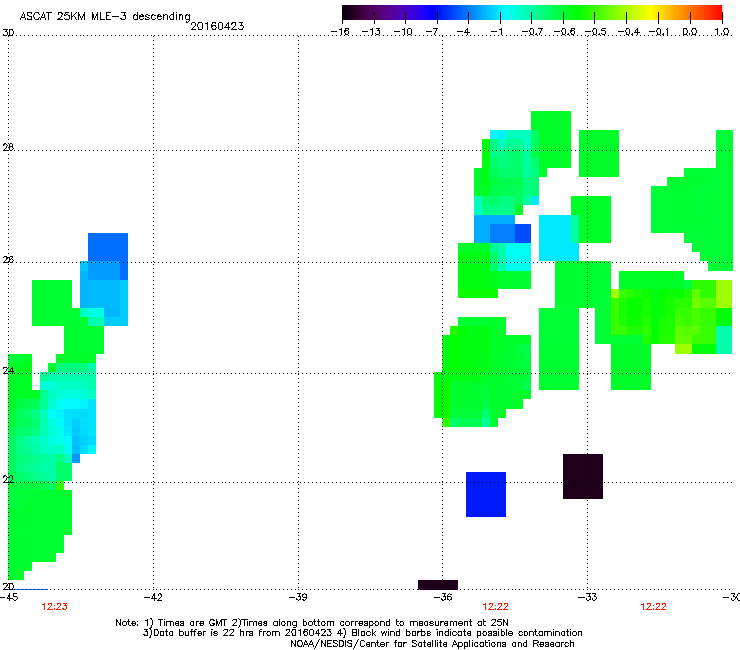
Task: Click the -0.6 color scale label
Action: 564,32
